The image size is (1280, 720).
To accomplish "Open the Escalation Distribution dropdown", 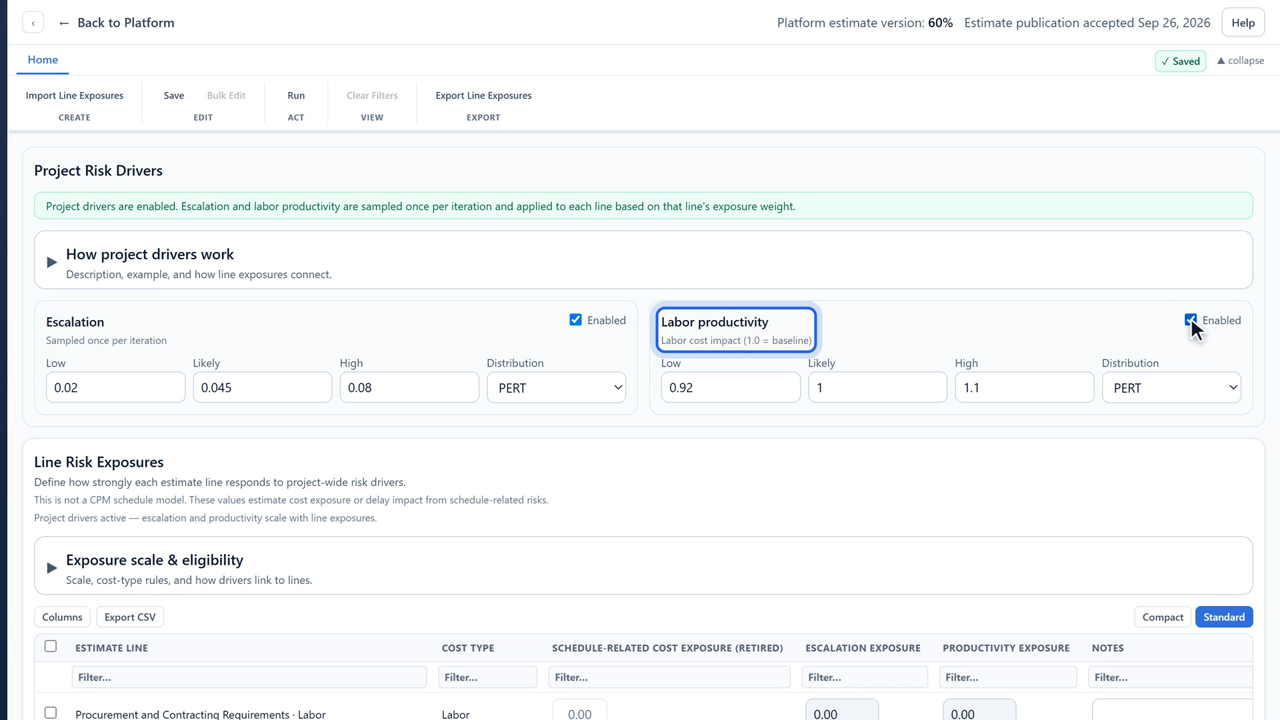I will [x=556, y=388].
